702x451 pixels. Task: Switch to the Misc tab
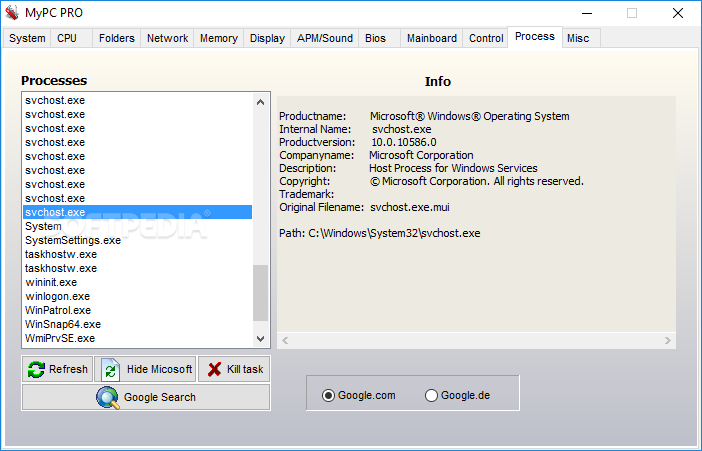pyautogui.click(x=581, y=39)
